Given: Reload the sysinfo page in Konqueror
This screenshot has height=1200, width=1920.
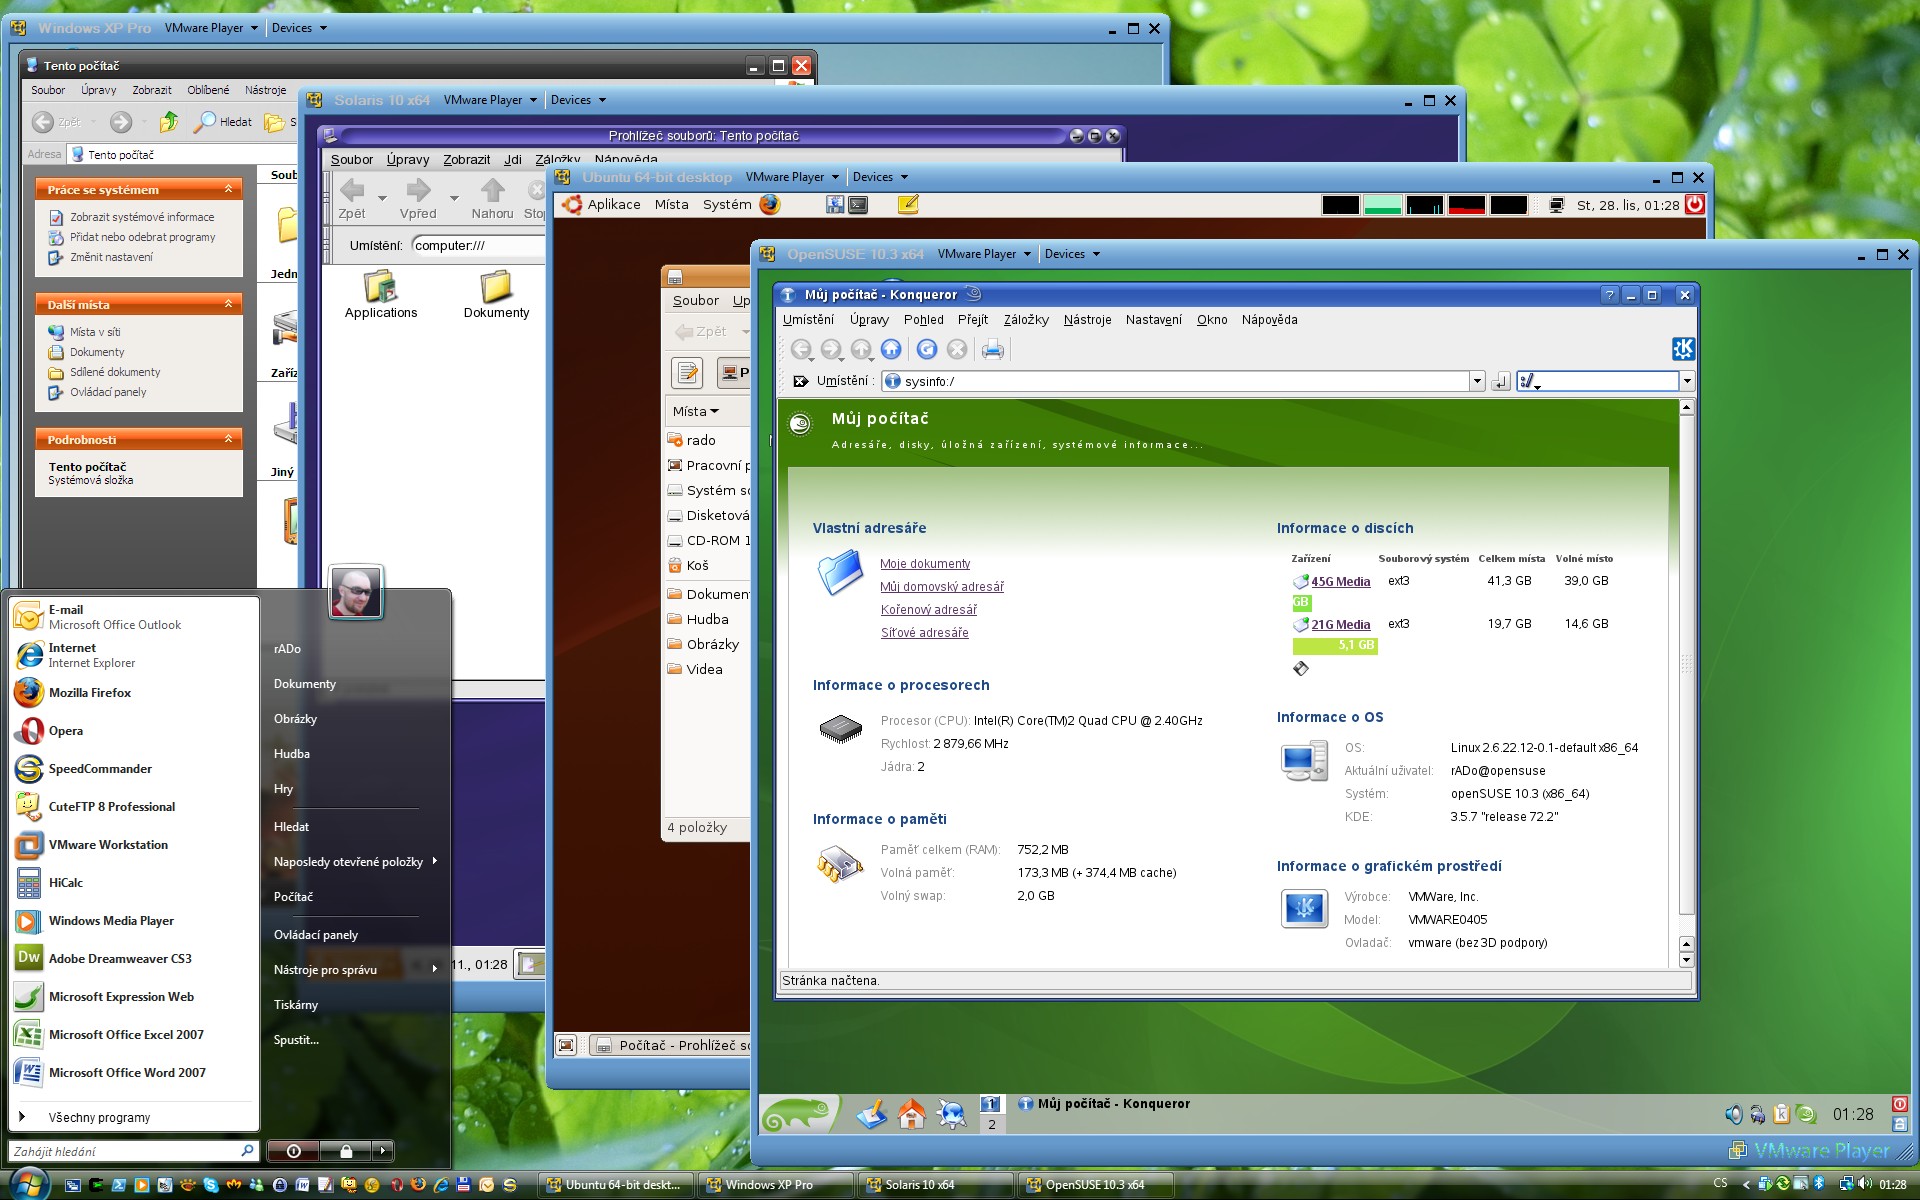Looking at the screenshot, I should [927, 349].
